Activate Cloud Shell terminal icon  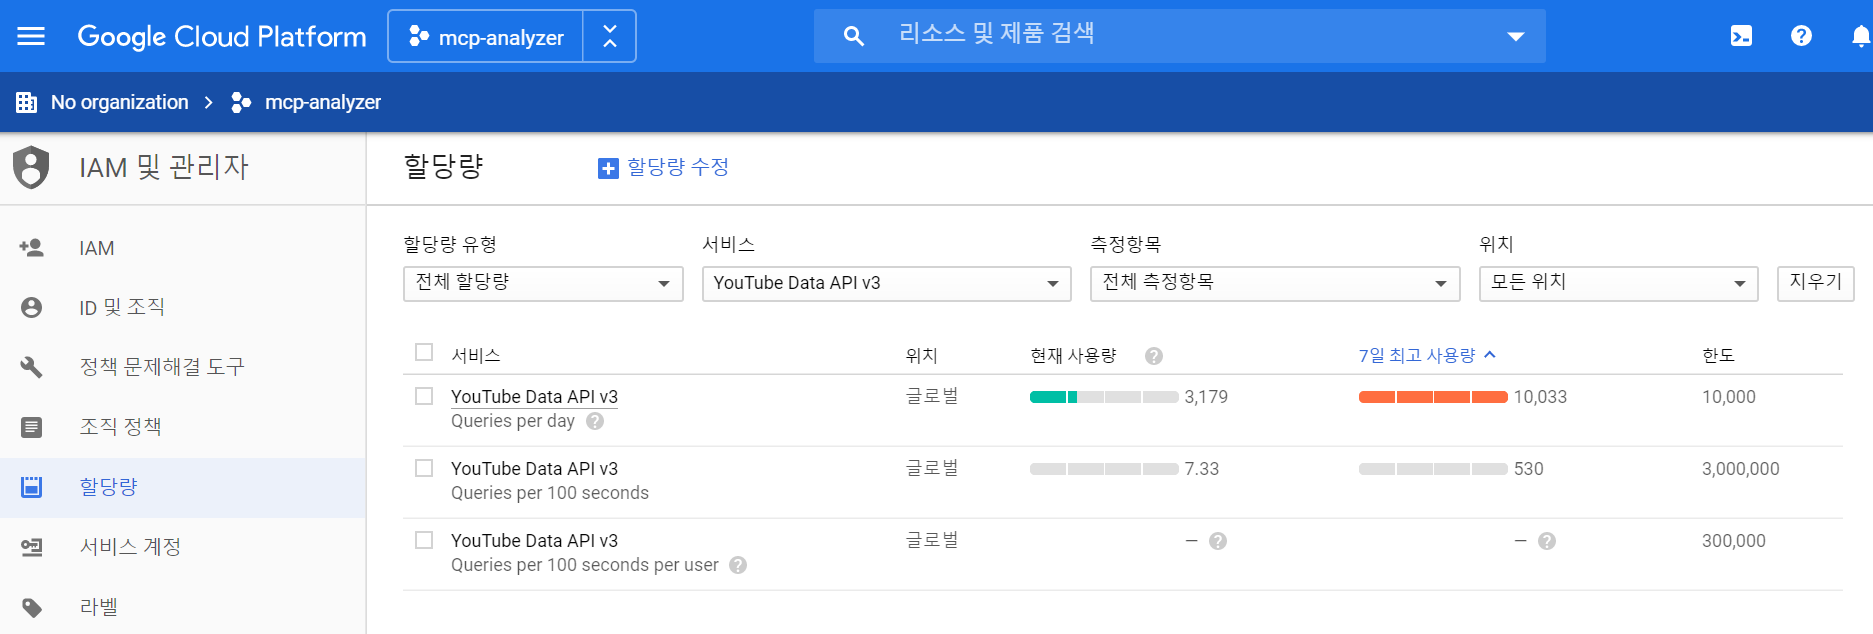pos(1741,36)
